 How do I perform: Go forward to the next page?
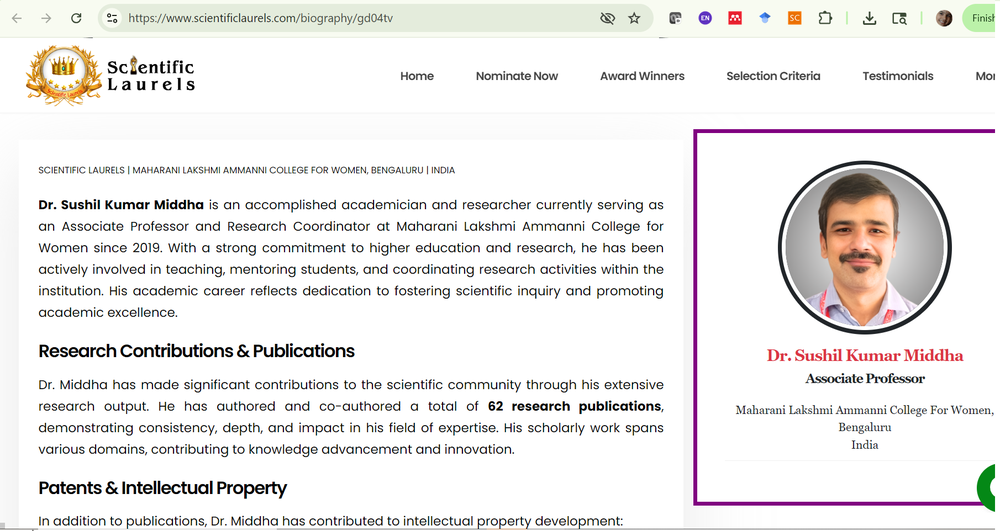[x=46, y=18]
